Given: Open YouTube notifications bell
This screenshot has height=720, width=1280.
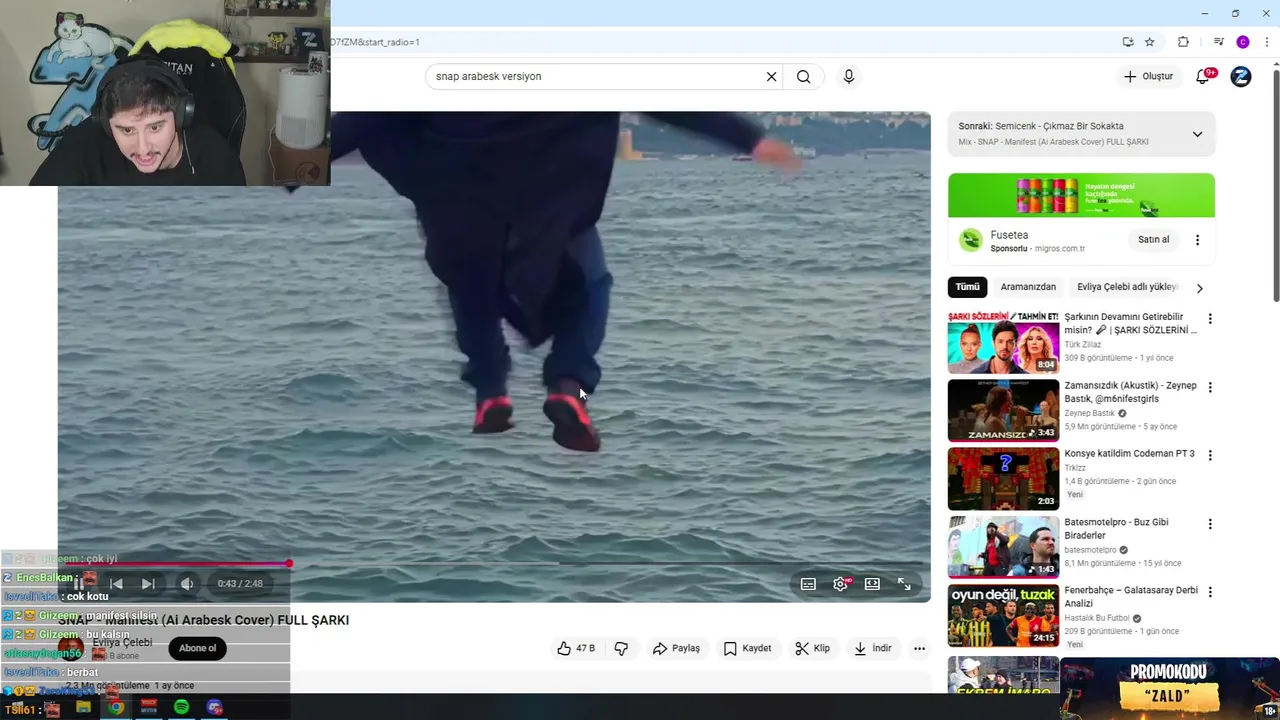Looking at the screenshot, I should pos(1203,77).
